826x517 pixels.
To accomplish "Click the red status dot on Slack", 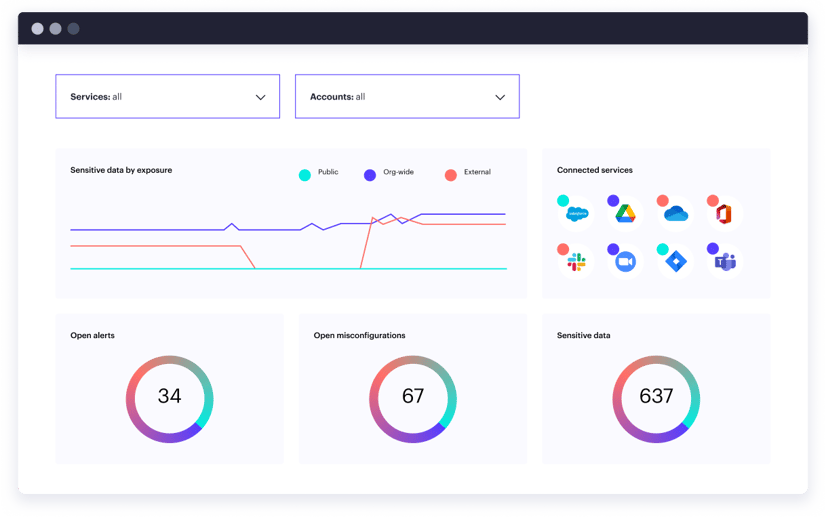I will [563, 249].
